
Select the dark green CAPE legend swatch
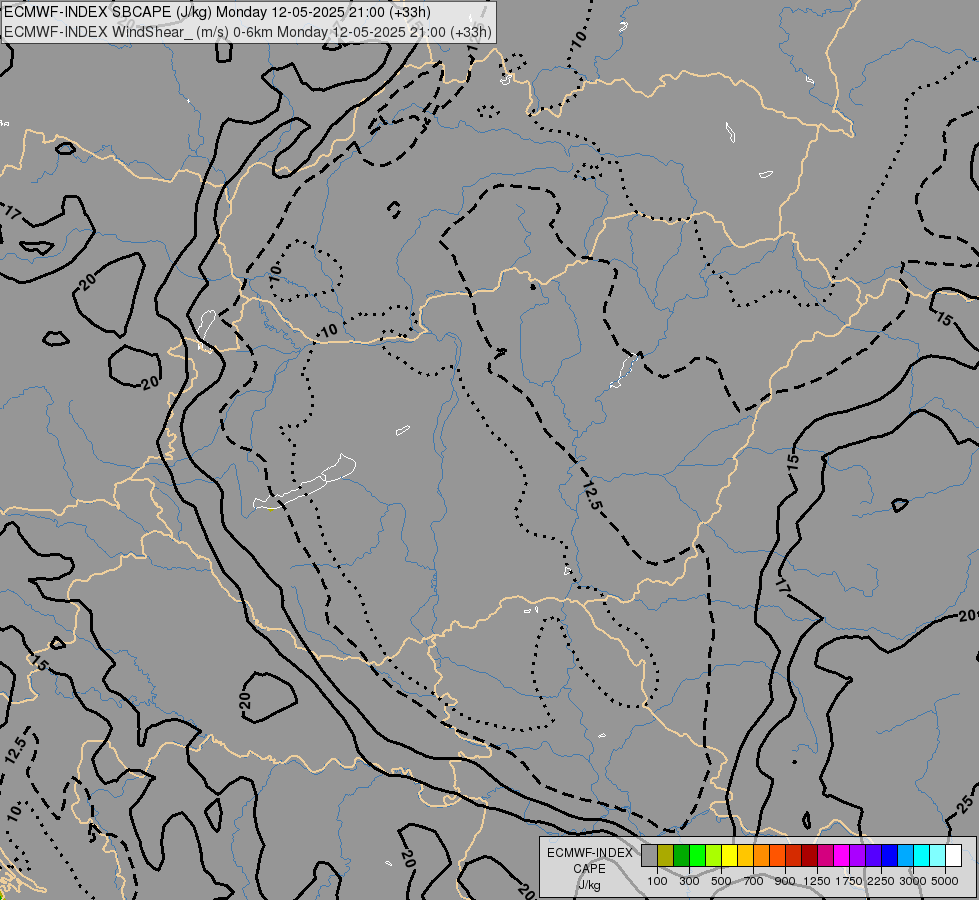[x=682, y=855]
